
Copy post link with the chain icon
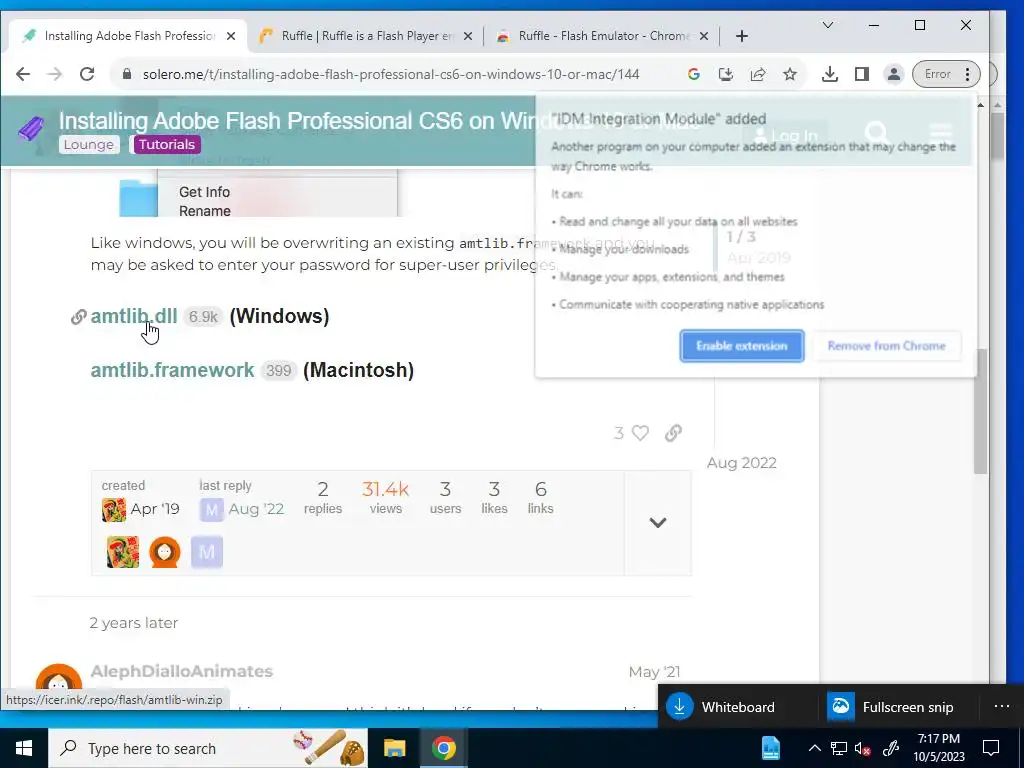[x=673, y=433]
